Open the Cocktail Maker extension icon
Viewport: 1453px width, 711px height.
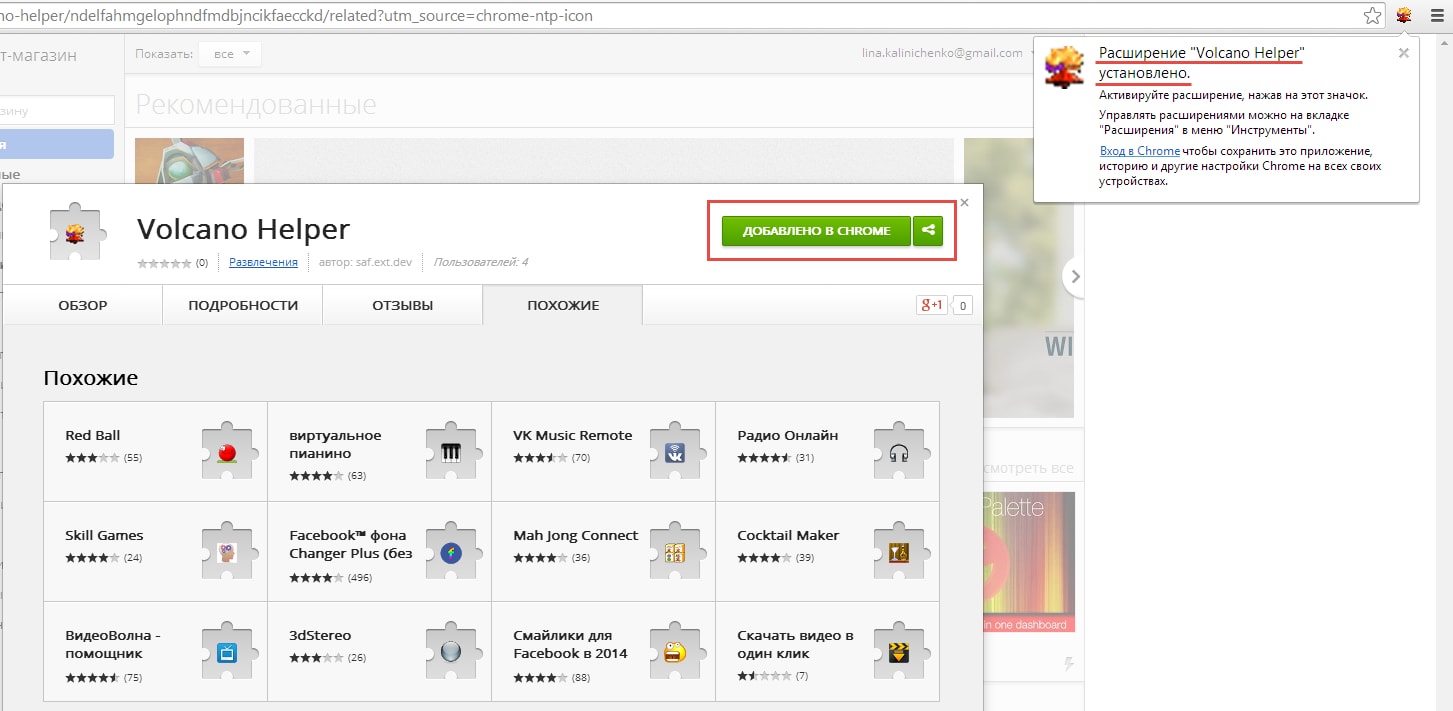click(898, 552)
